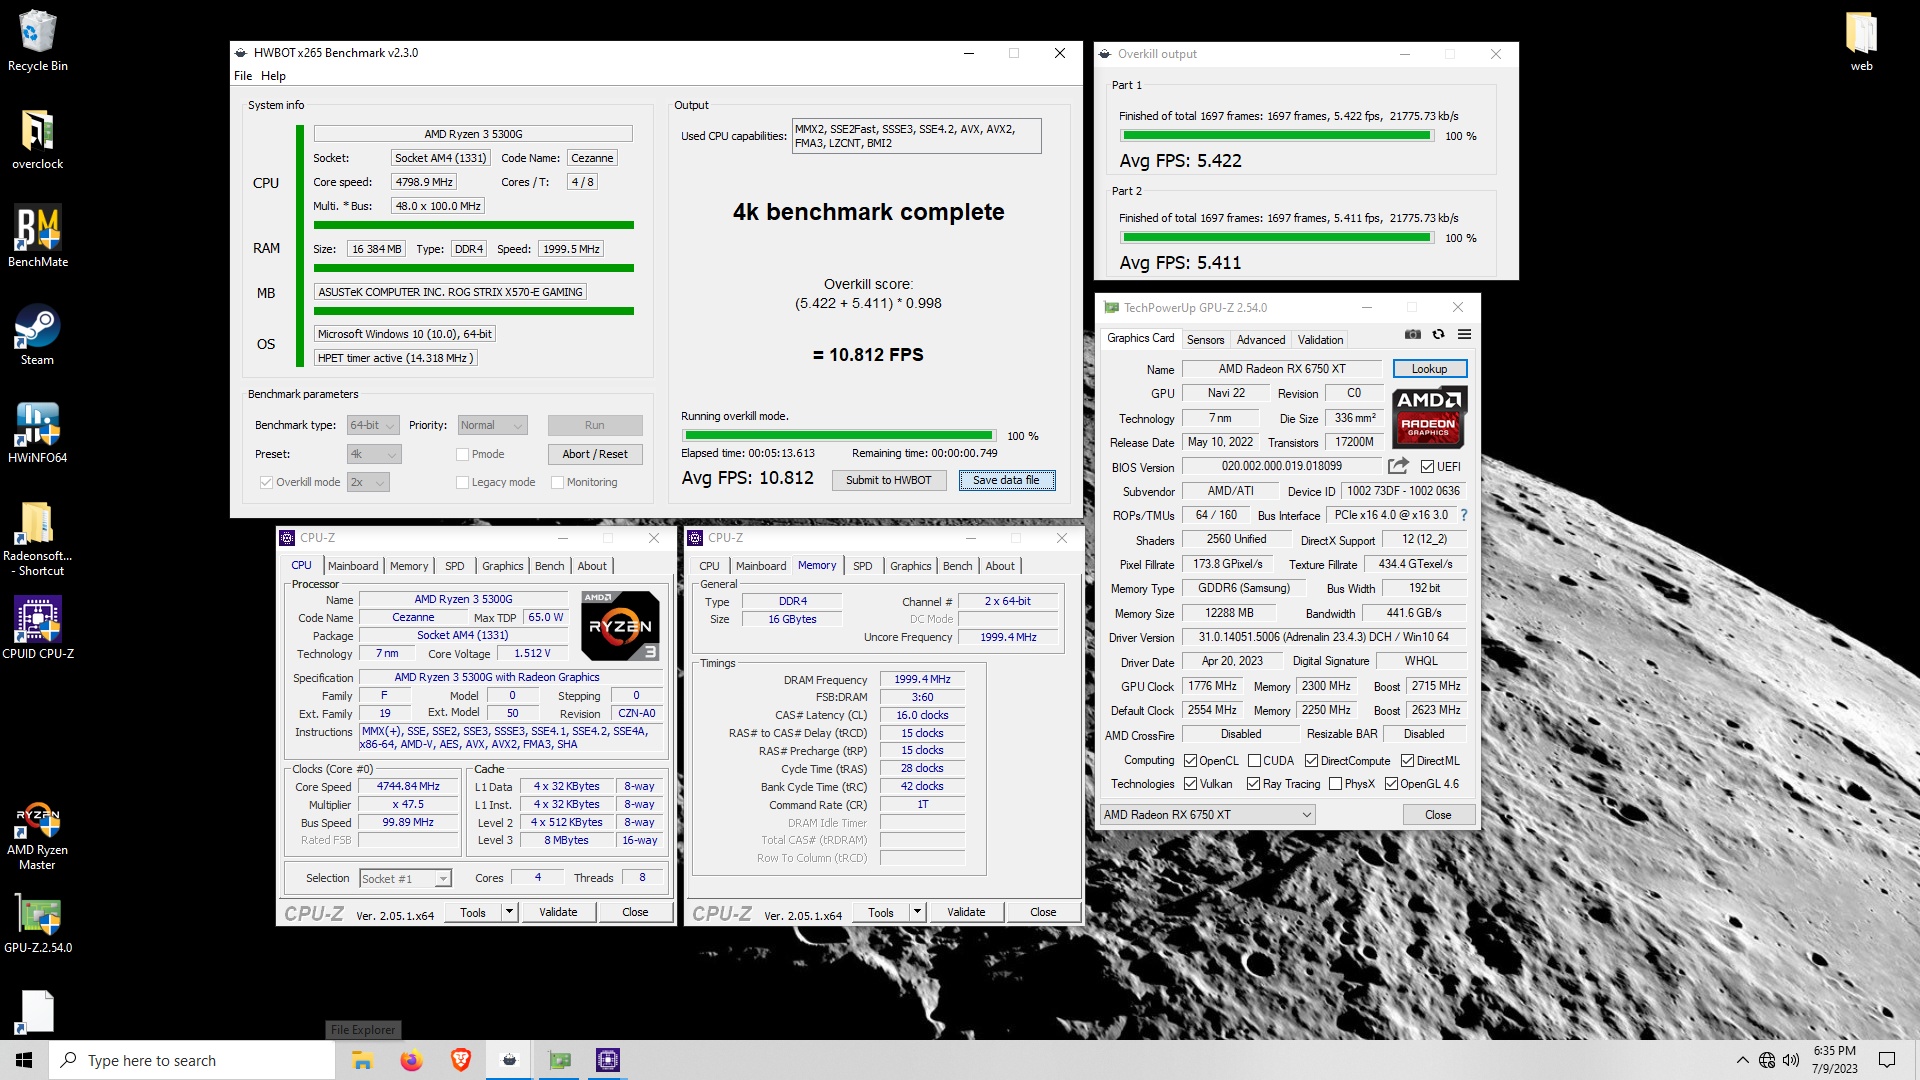The width and height of the screenshot is (1920, 1080).
Task: Open the volume icon in the system tray
Action: (x=1791, y=1060)
